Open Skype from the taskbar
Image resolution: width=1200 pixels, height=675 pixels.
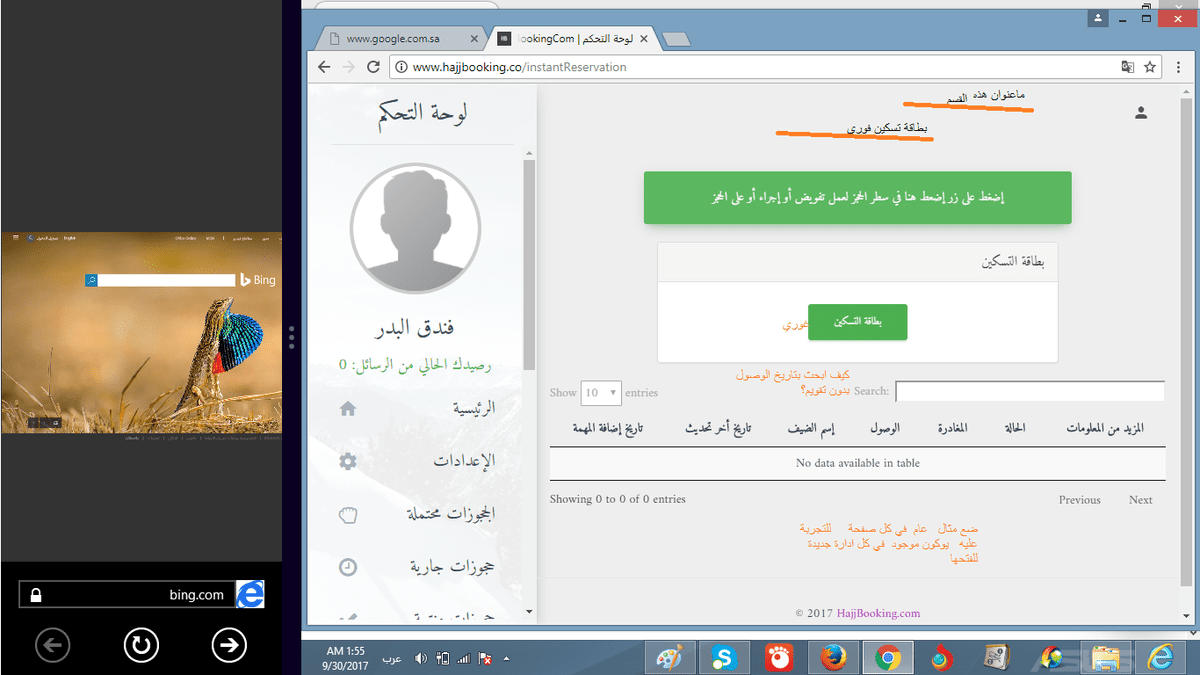[x=723, y=657]
